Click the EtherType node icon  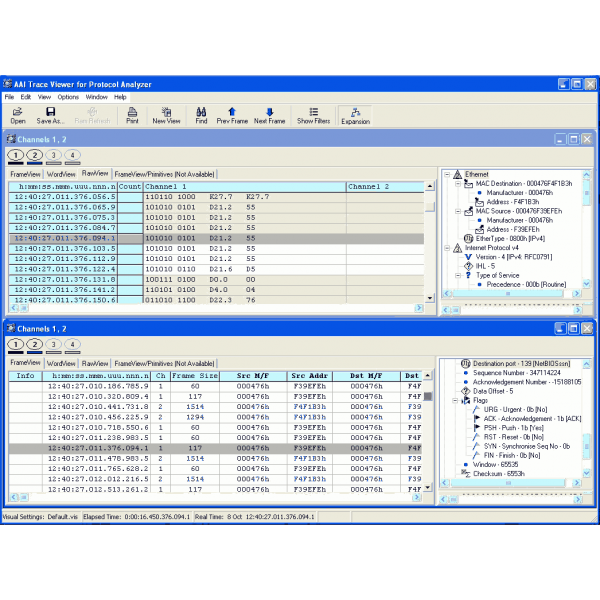pos(468,239)
